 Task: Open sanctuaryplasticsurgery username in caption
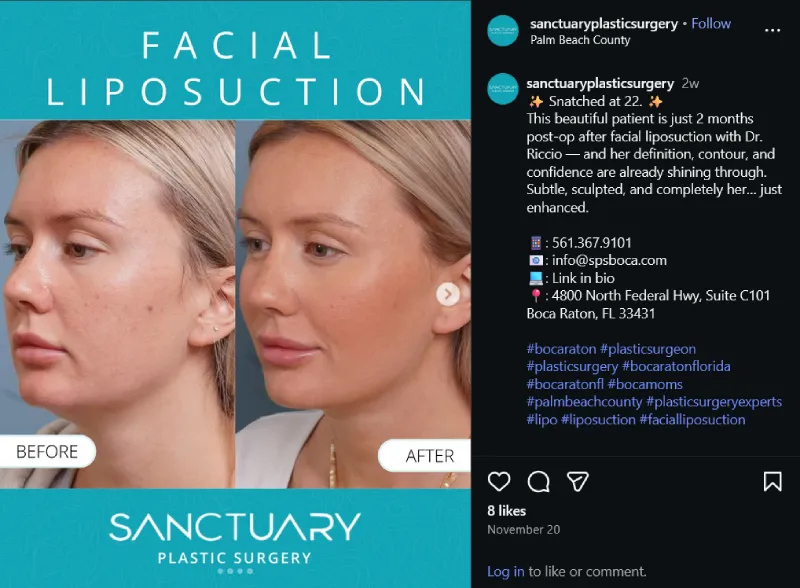[600, 83]
